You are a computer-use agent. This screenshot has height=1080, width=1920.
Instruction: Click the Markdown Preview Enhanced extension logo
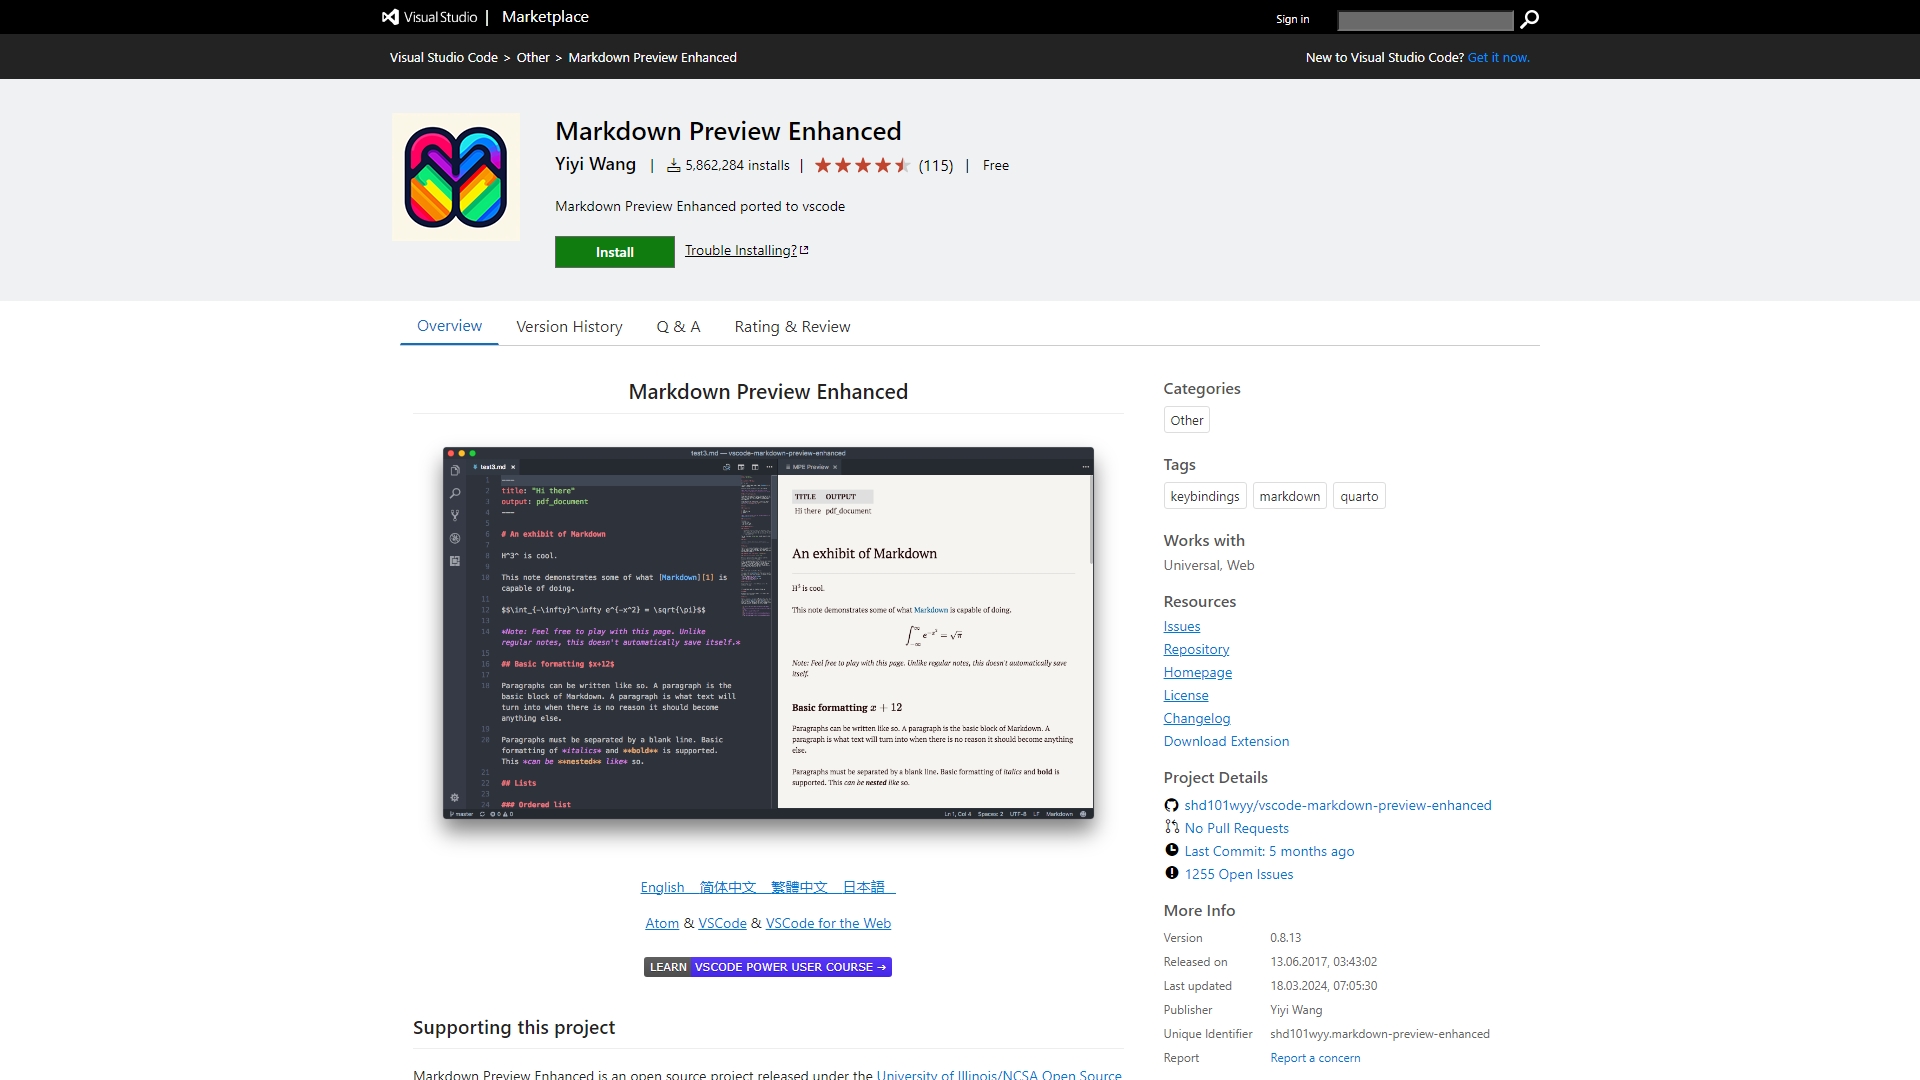tap(456, 177)
